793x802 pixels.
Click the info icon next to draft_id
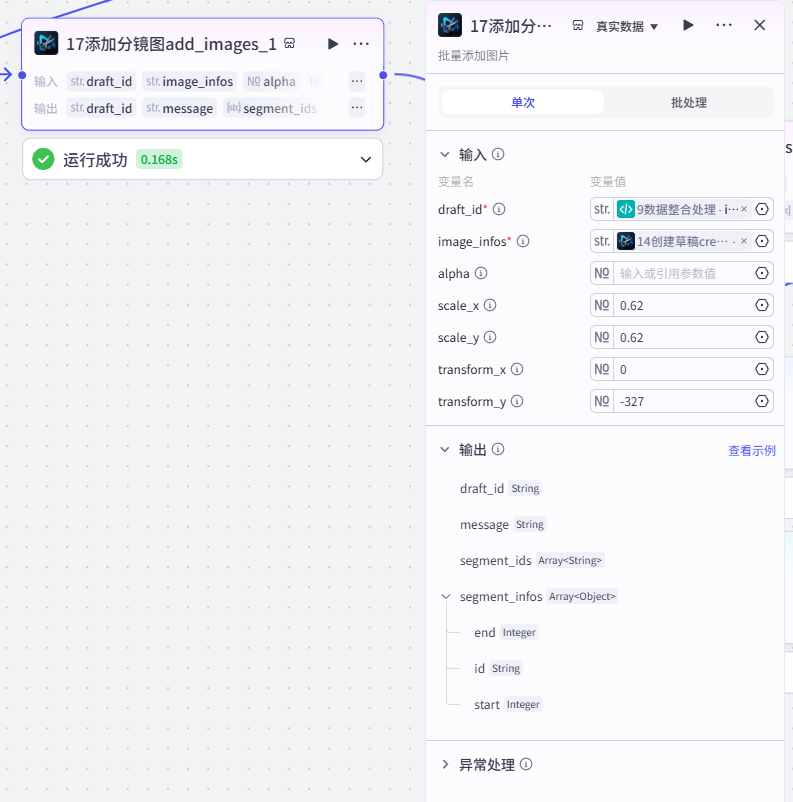(499, 209)
